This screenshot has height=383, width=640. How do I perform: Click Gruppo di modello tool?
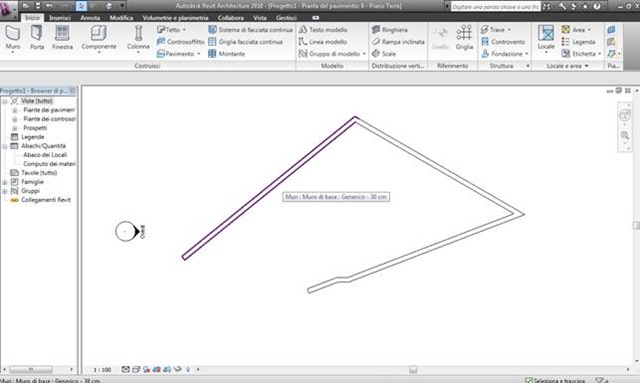(x=329, y=54)
